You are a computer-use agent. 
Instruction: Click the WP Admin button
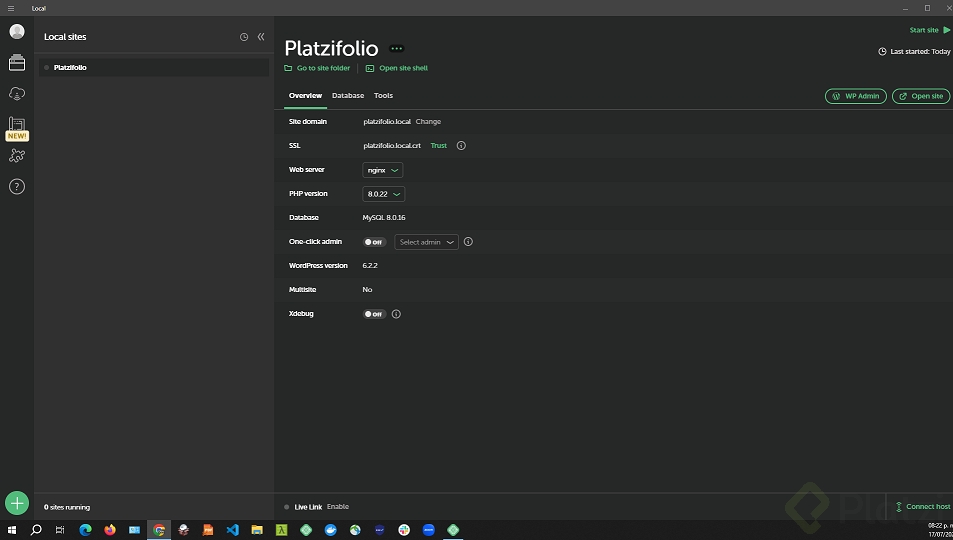[856, 96]
